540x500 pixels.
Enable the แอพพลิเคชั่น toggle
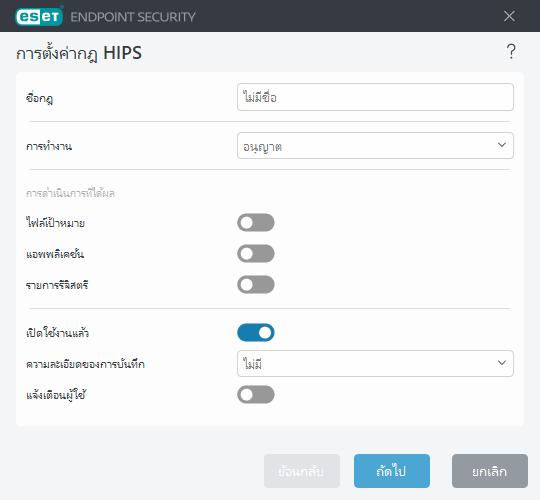pos(256,253)
